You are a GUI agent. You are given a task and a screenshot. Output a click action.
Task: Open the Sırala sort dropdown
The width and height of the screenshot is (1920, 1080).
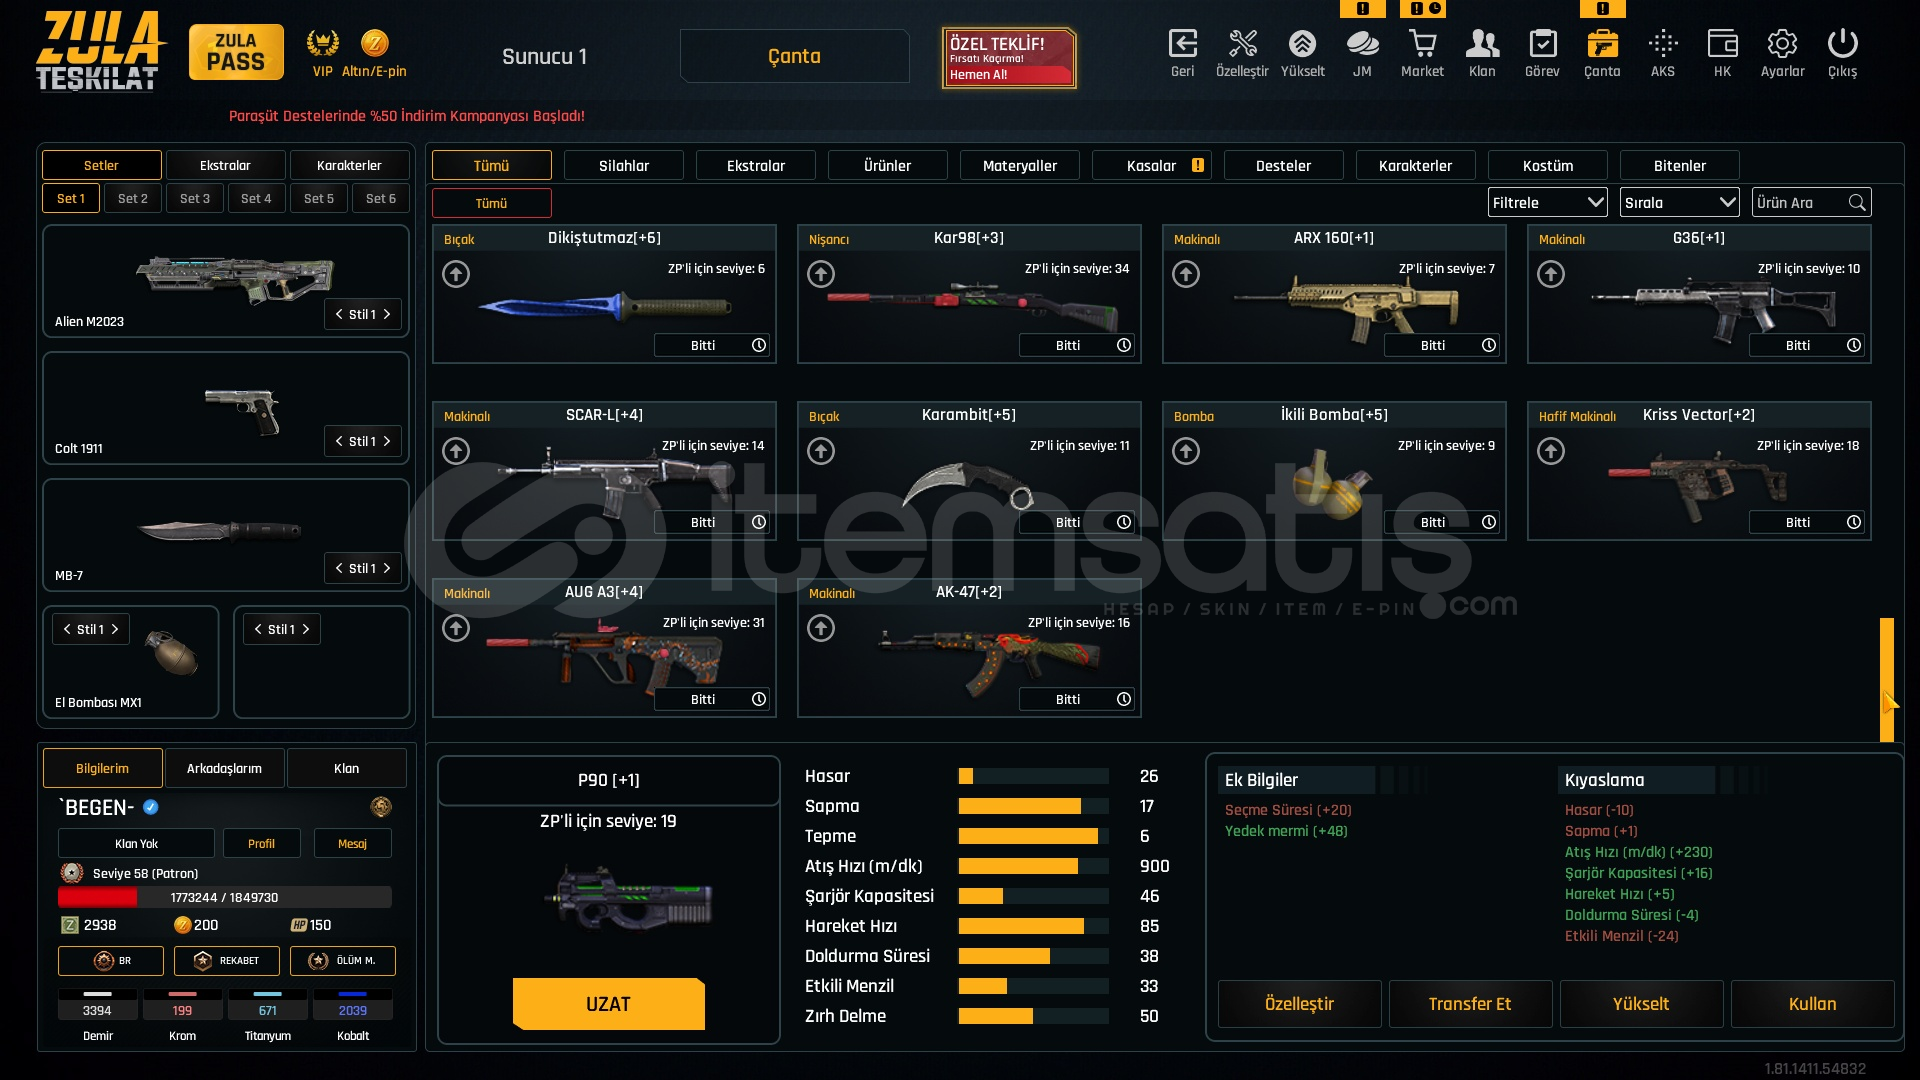click(1679, 202)
